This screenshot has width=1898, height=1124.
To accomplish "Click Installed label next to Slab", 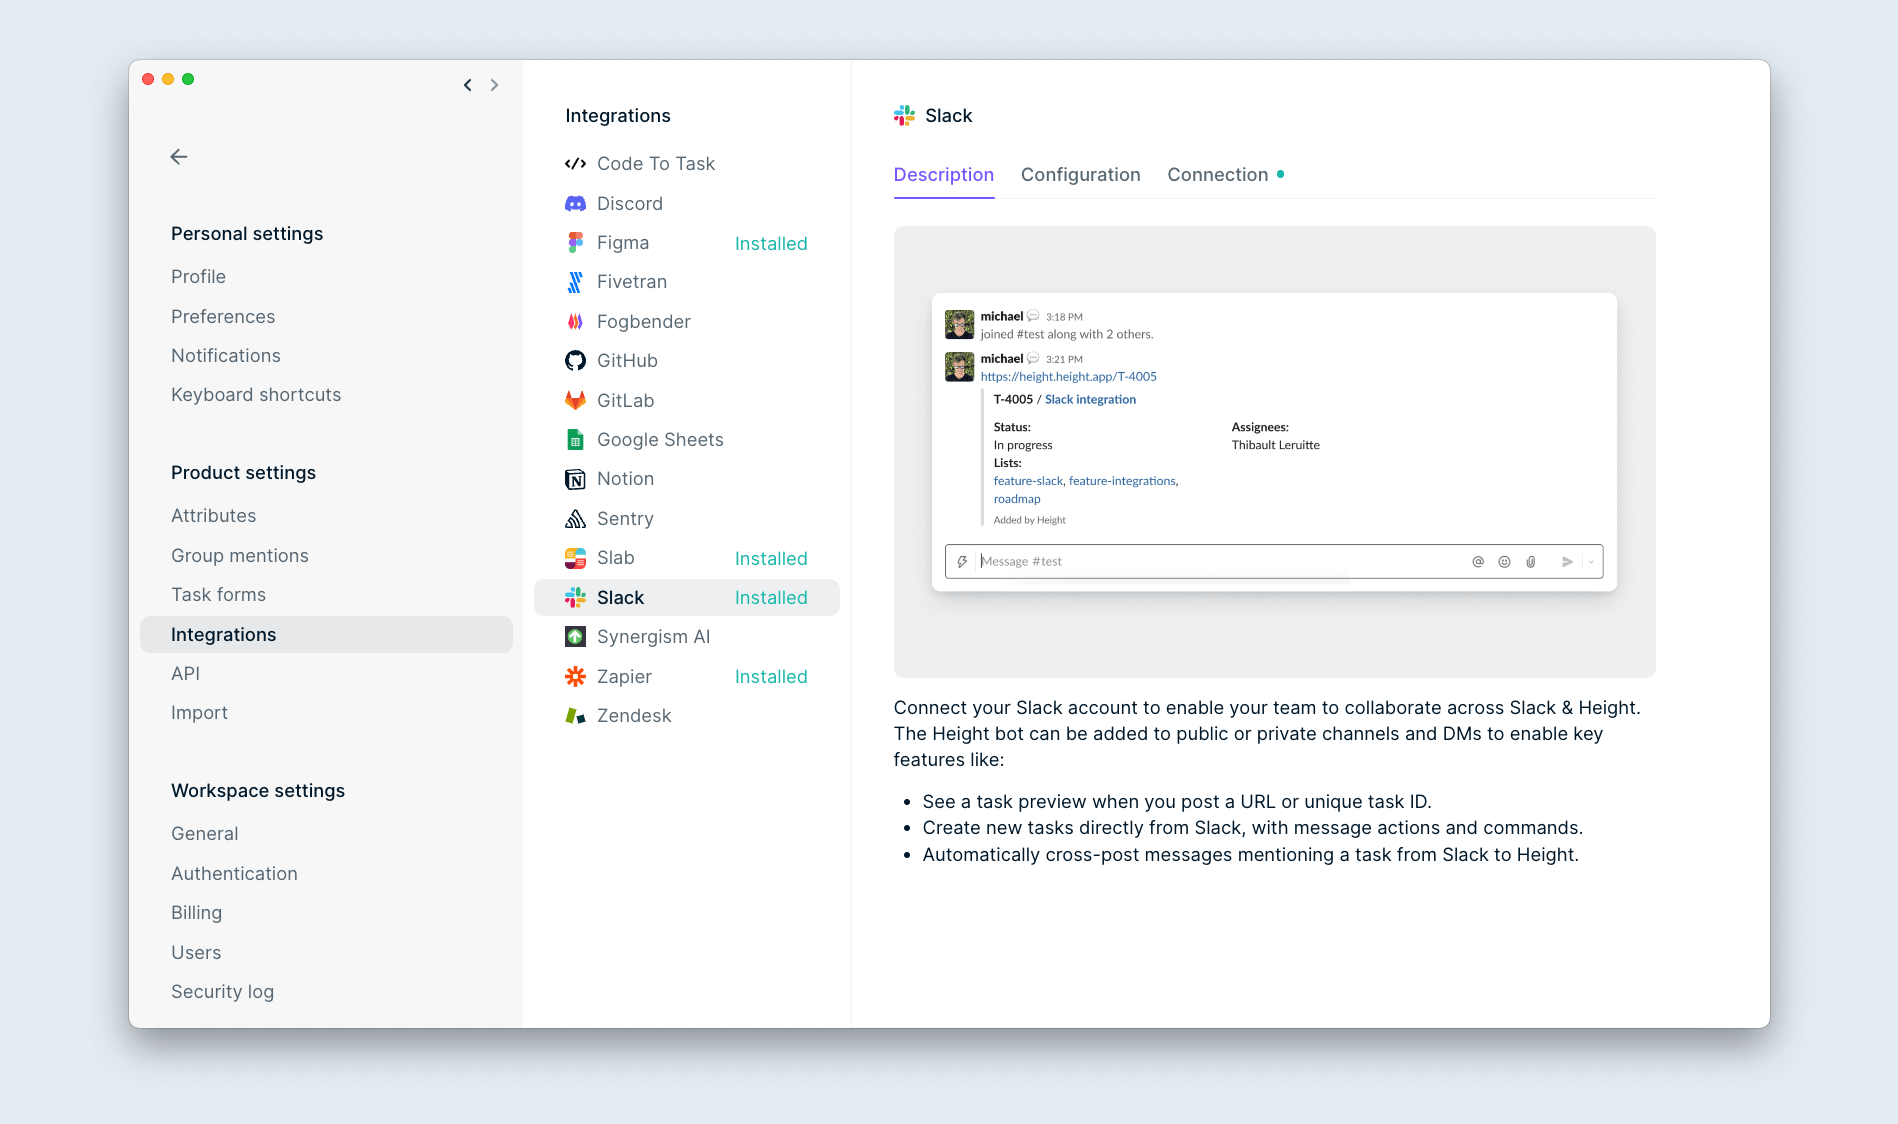I will (x=771, y=559).
